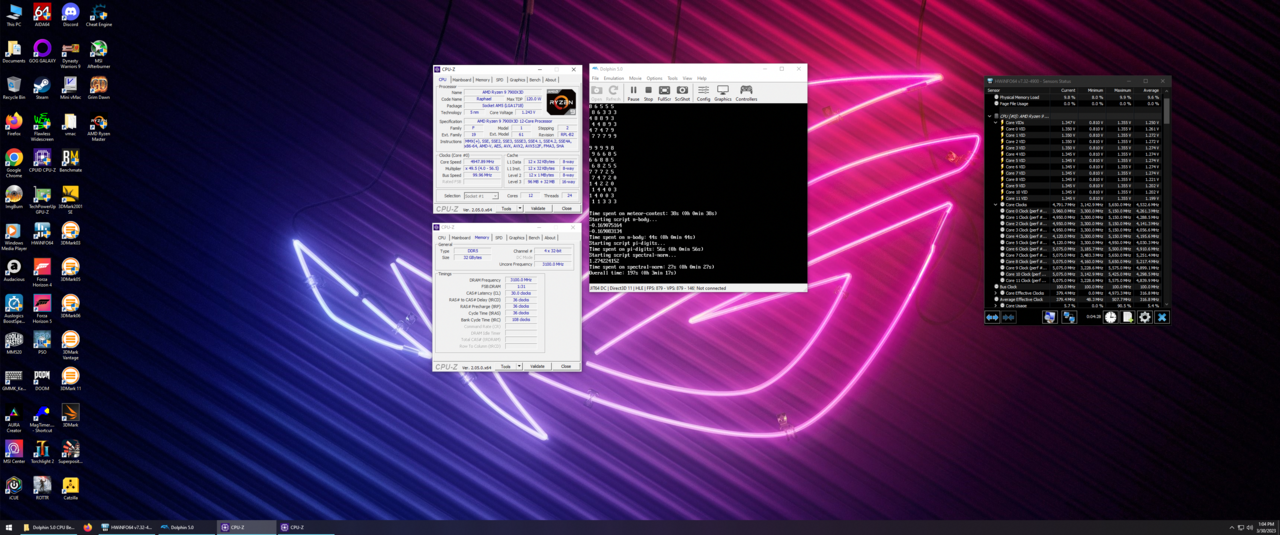Open AIDA64 desktop icon
1280x535 pixels.
42,16
